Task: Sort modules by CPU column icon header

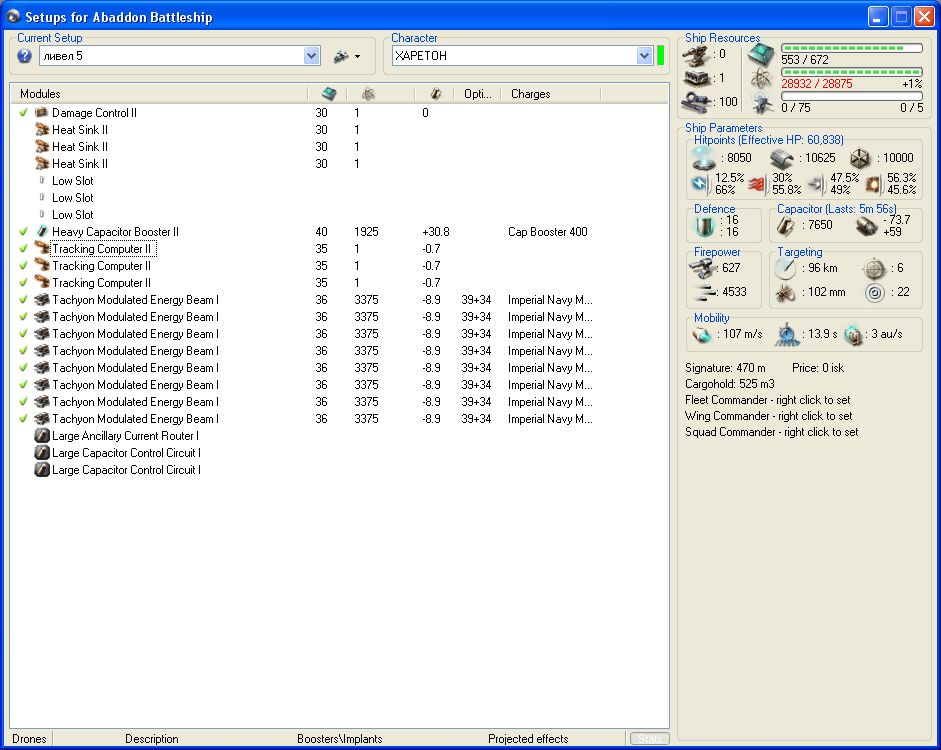Action: 329,94
